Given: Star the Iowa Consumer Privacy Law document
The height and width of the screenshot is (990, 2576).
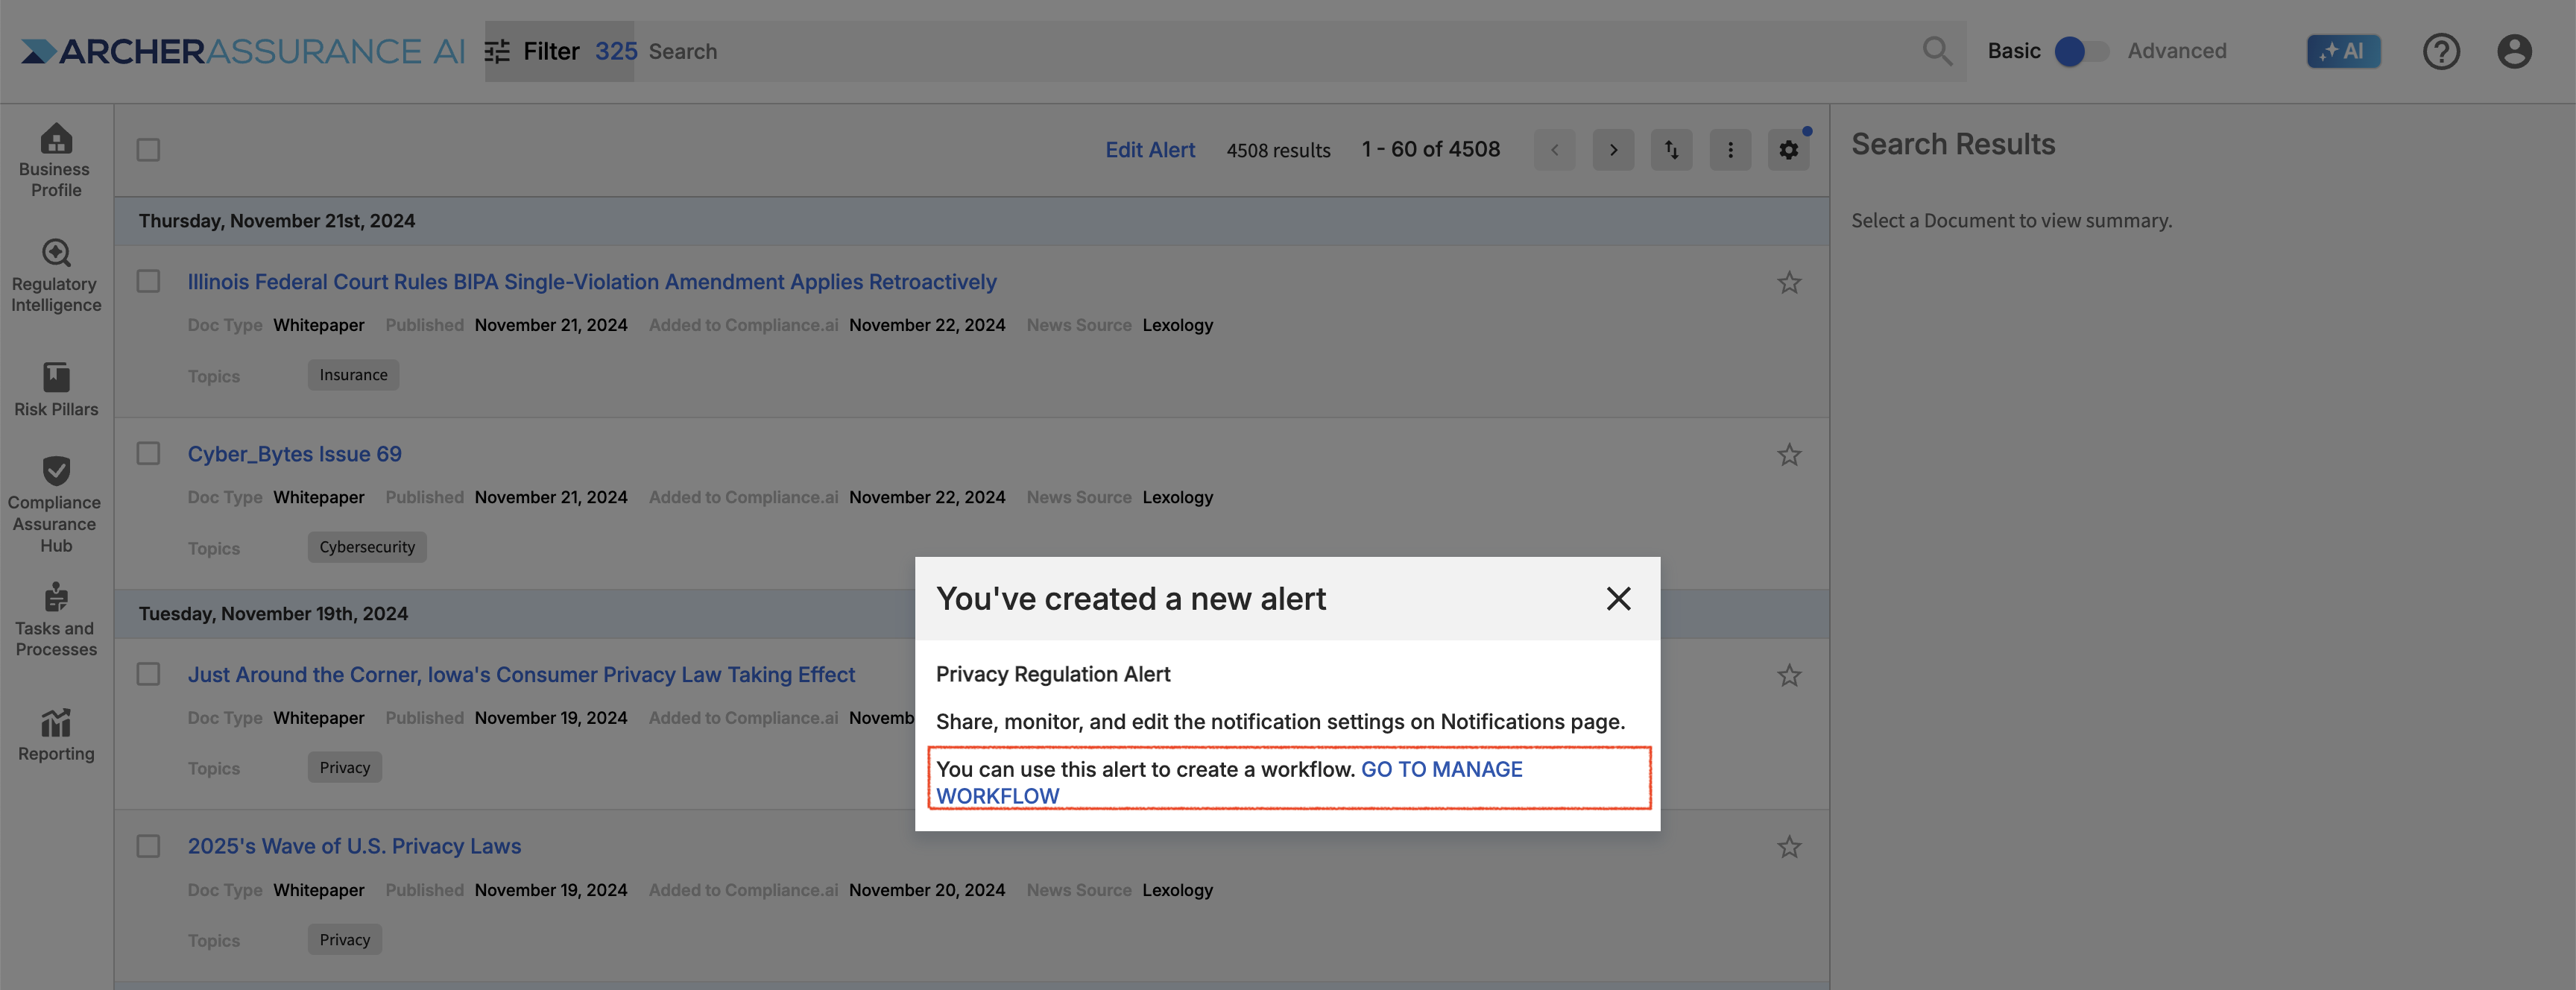Looking at the screenshot, I should click(x=1789, y=676).
